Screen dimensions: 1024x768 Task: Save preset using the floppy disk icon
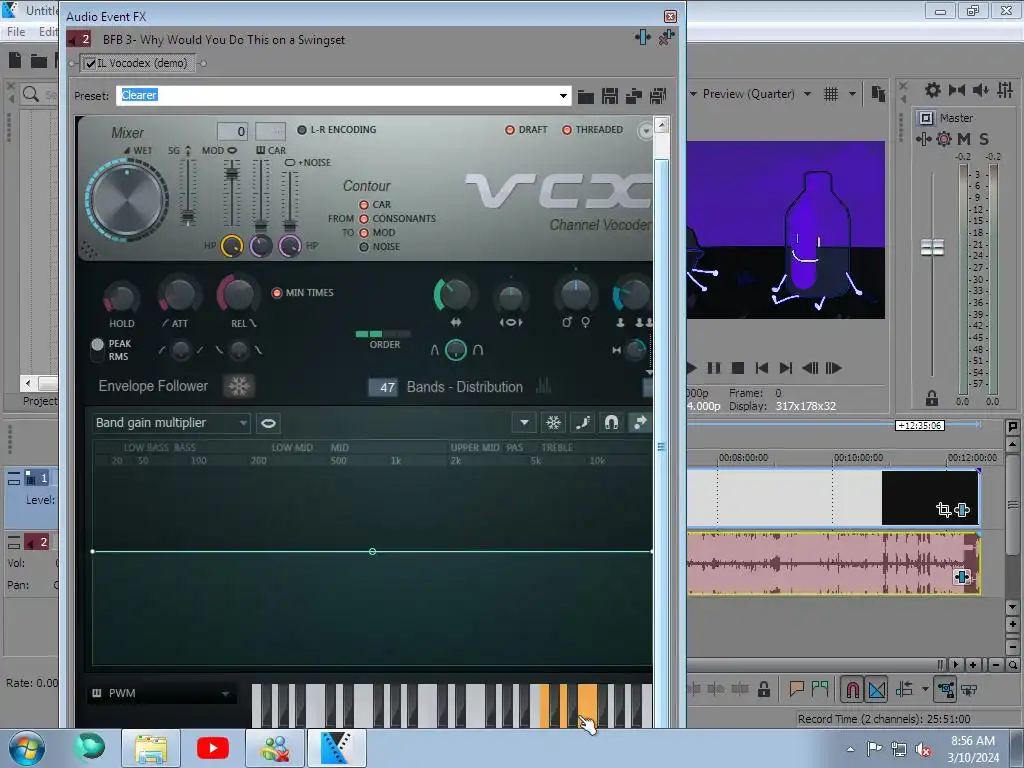click(x=610, y=96)
